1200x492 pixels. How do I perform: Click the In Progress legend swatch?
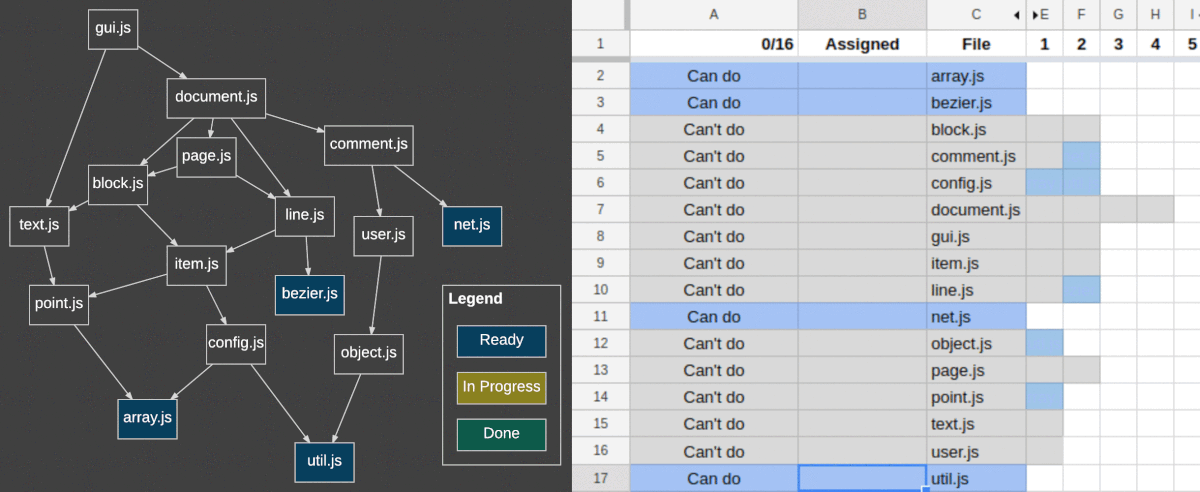tap(501, 387)
